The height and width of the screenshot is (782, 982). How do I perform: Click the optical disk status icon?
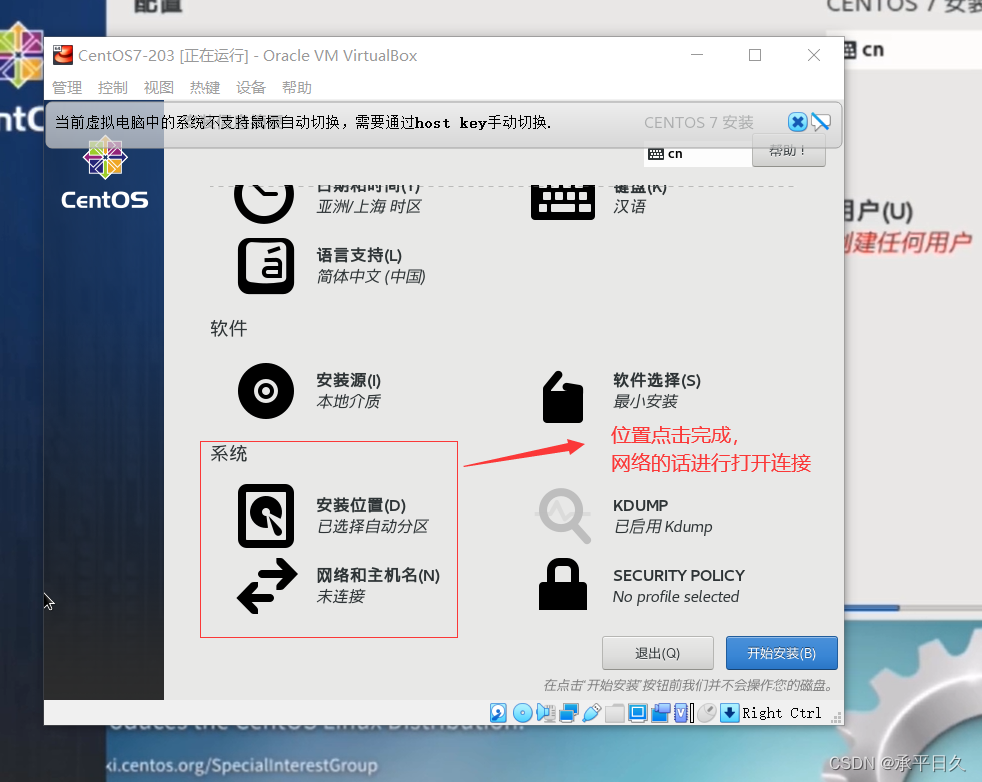(522, 713)
